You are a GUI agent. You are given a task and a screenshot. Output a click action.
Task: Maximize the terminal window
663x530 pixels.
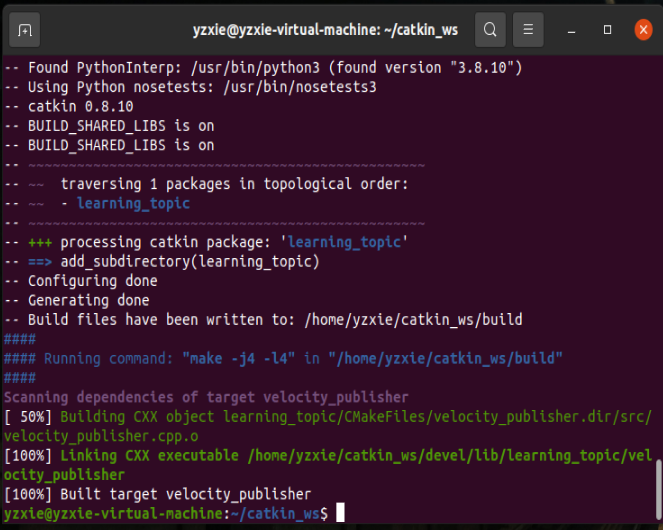point(607,30)
